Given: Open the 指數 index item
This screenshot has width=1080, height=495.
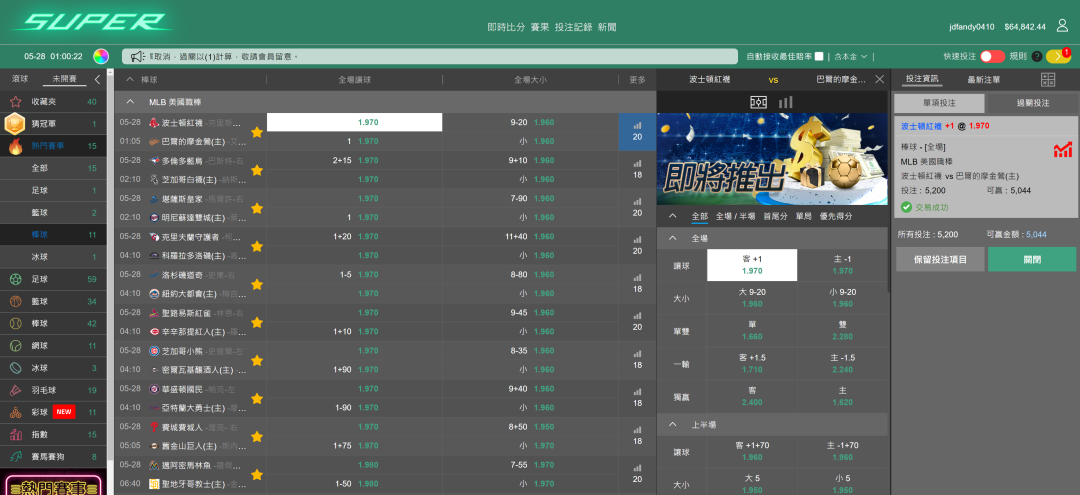Looking at the screenshot, I should click(x=54, y=434).
